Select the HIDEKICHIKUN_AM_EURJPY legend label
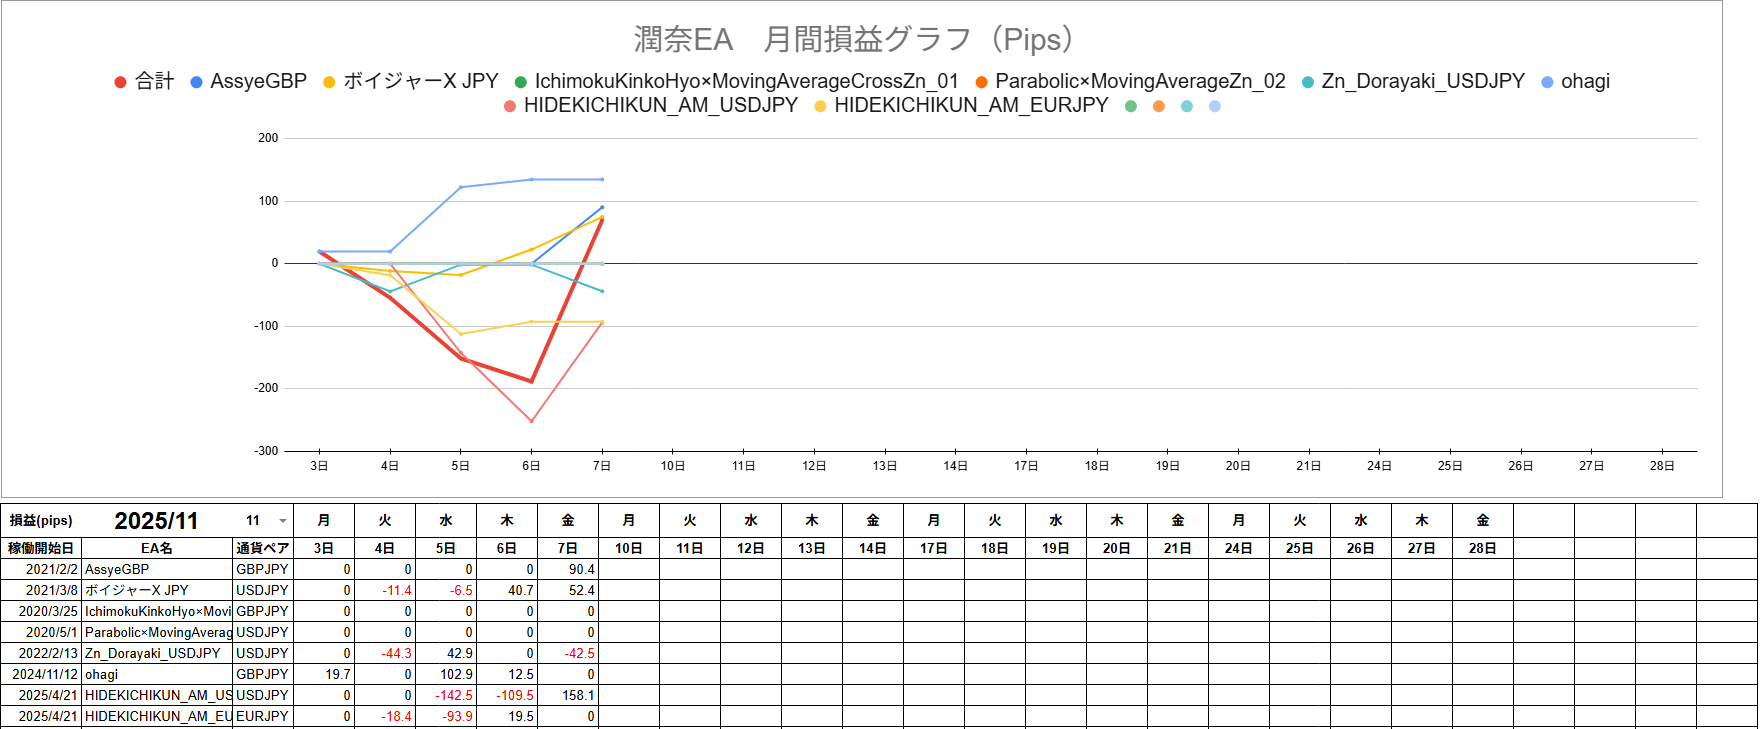This screenshot has width=1760, height=729. pos(971,105)
